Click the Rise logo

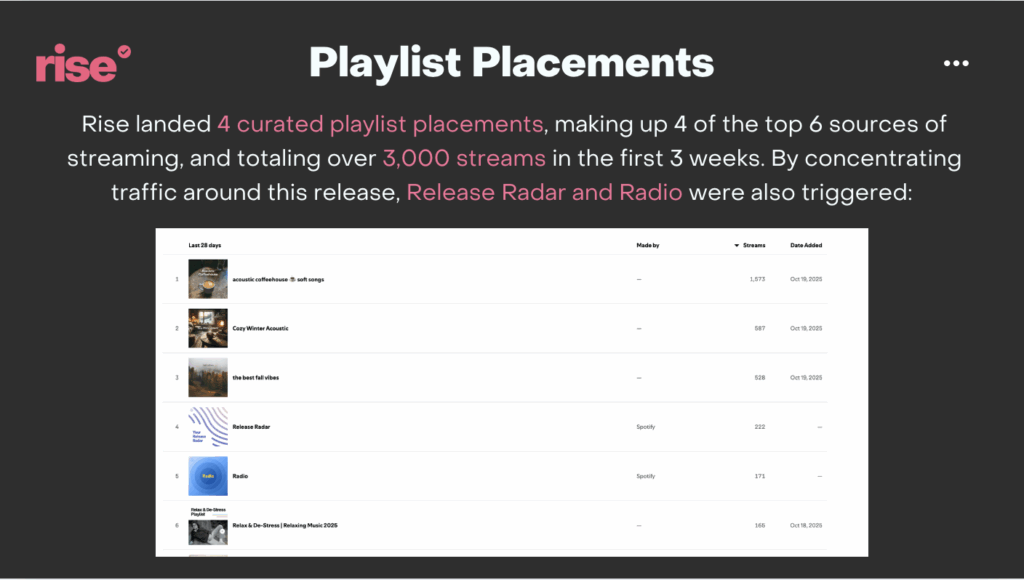click(x=84, y=64)
